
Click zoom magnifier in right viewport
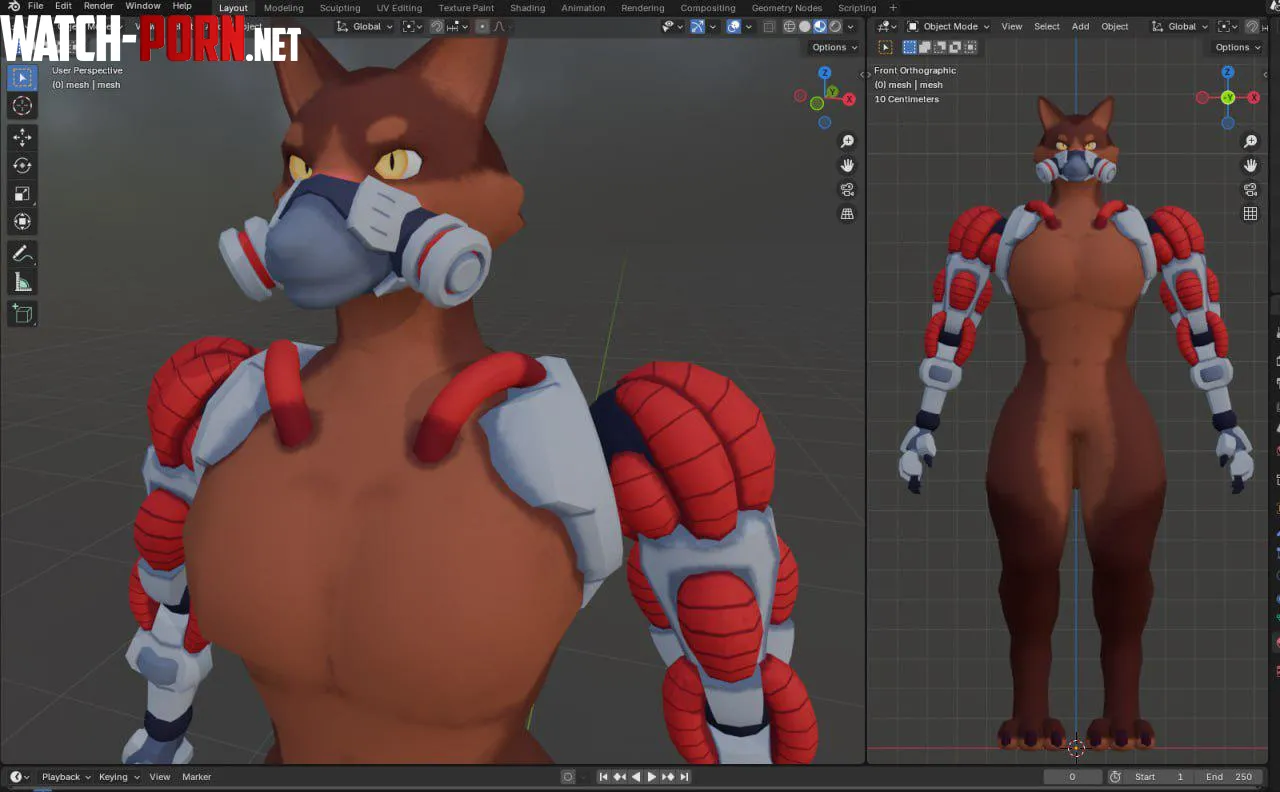pos(1250,142)
